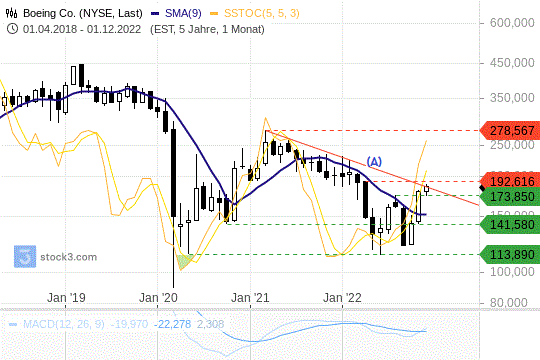Viewport: 540px width, 360px height.
Task: Click the stock3 logo icon
Action: coord(25,256)
